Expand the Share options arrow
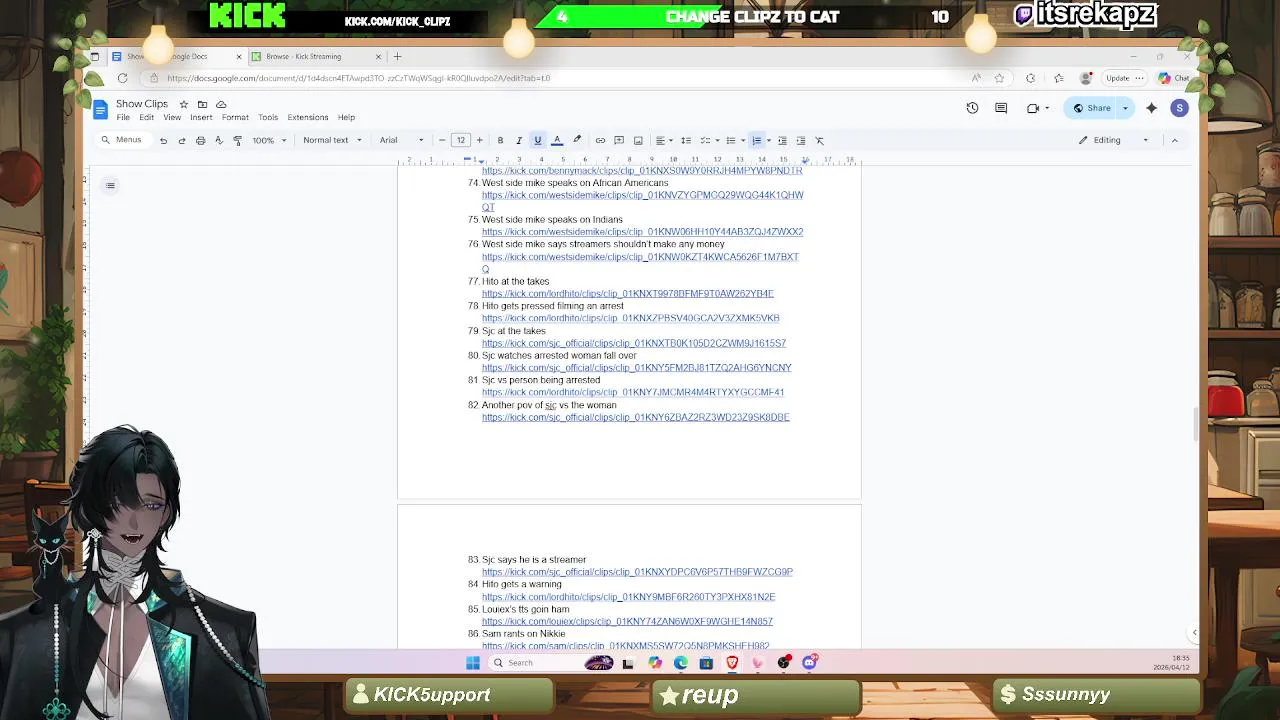 [x=1125, y=108]
